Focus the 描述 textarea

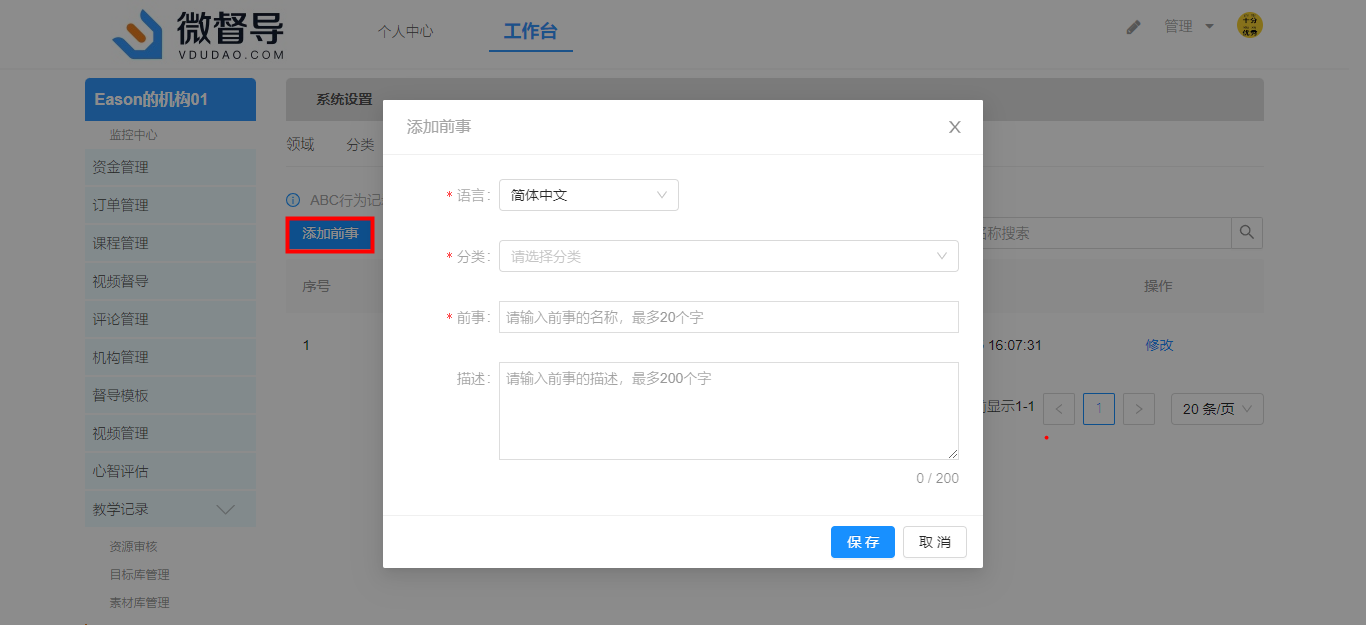tap(729, 411)
